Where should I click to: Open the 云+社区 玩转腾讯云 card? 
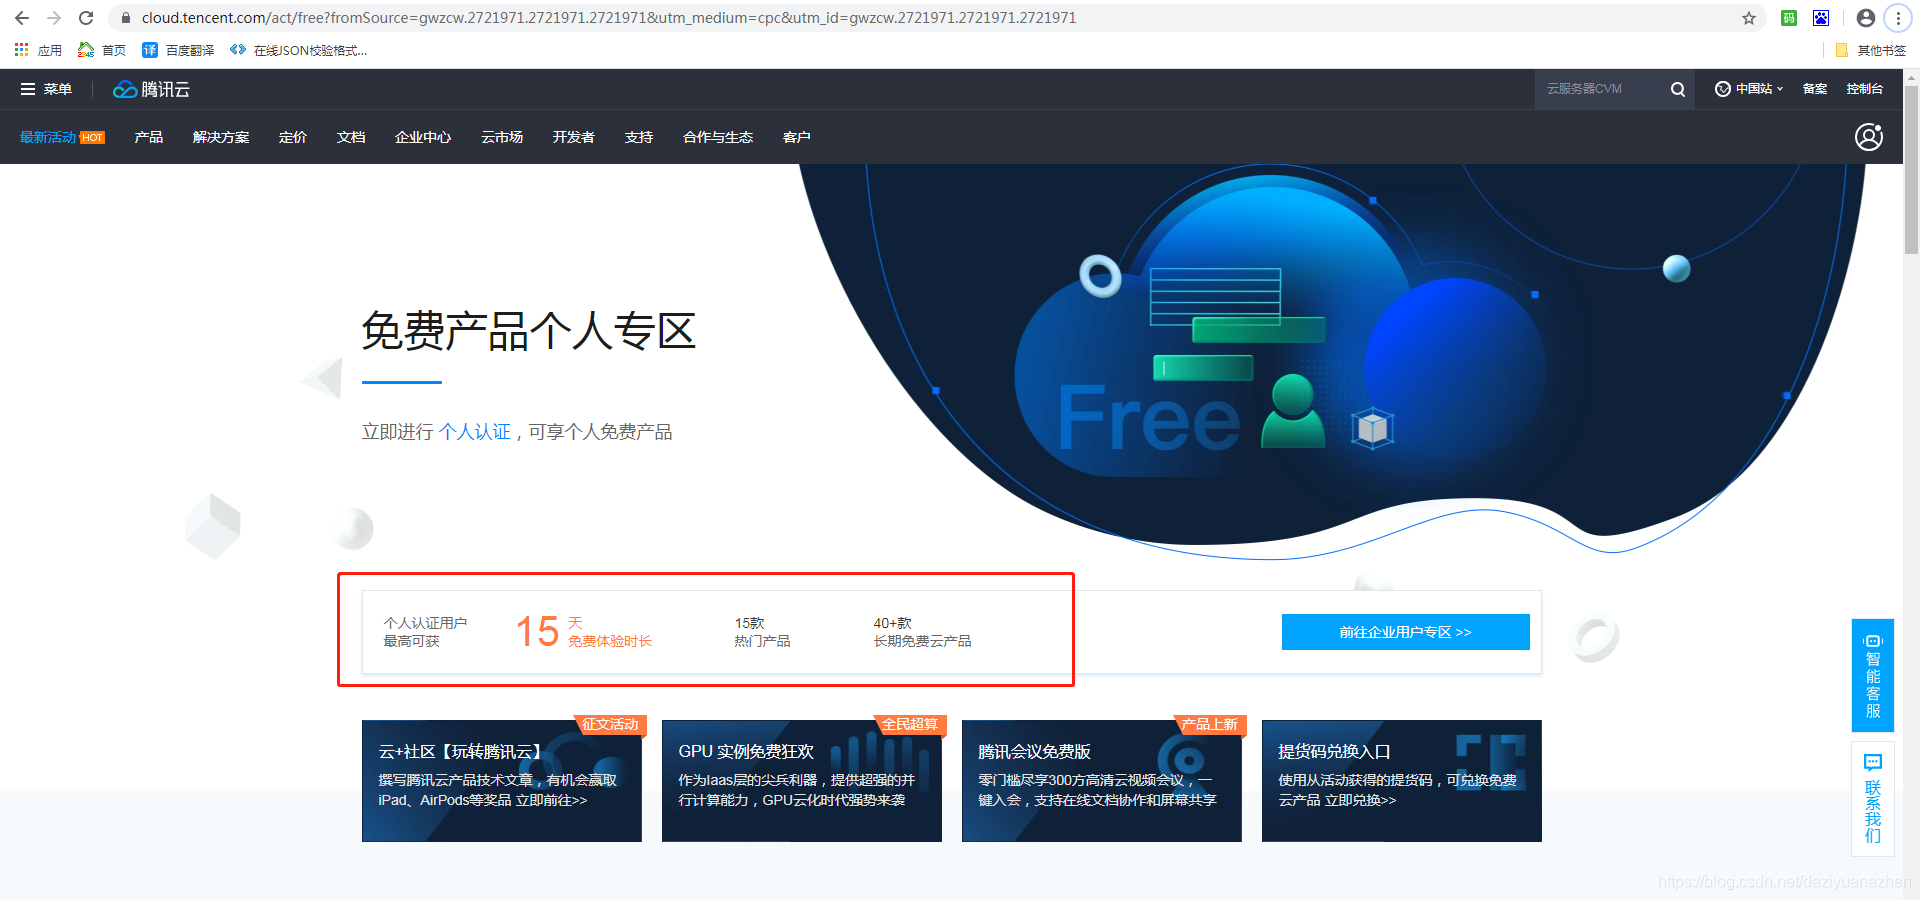click(502, 781)
